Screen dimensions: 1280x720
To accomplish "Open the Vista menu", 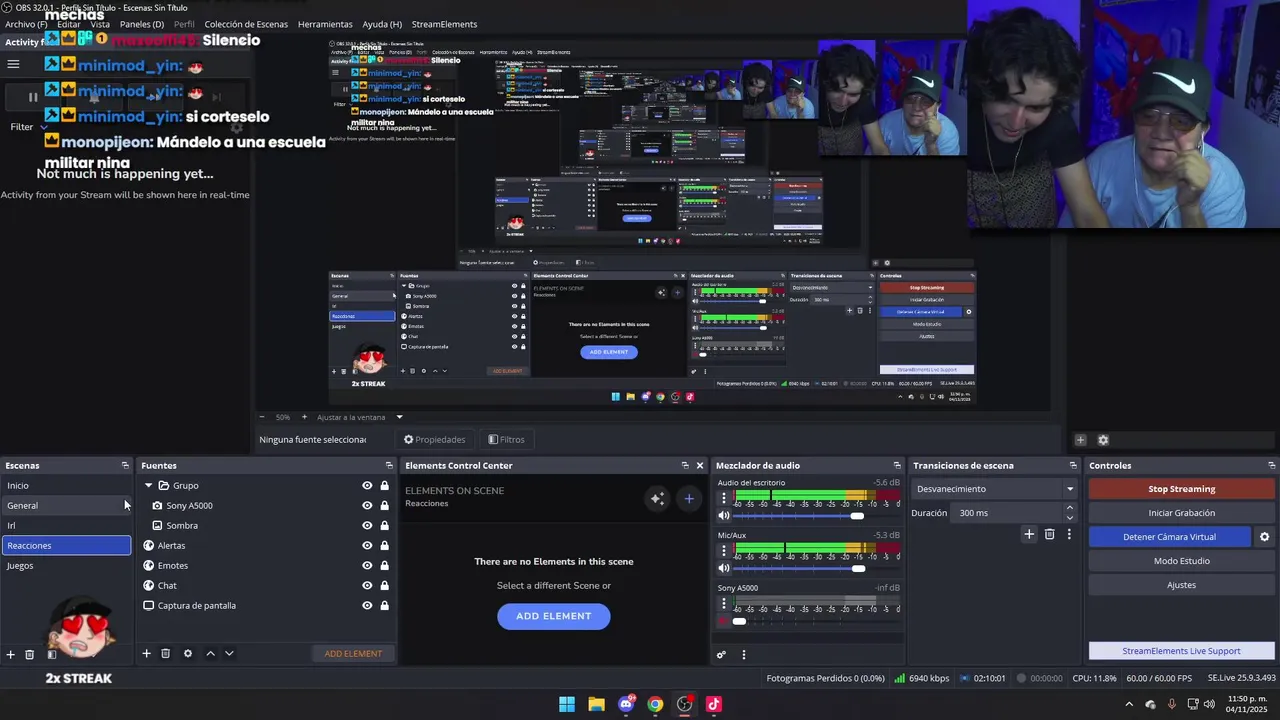I will coord(100,24).
